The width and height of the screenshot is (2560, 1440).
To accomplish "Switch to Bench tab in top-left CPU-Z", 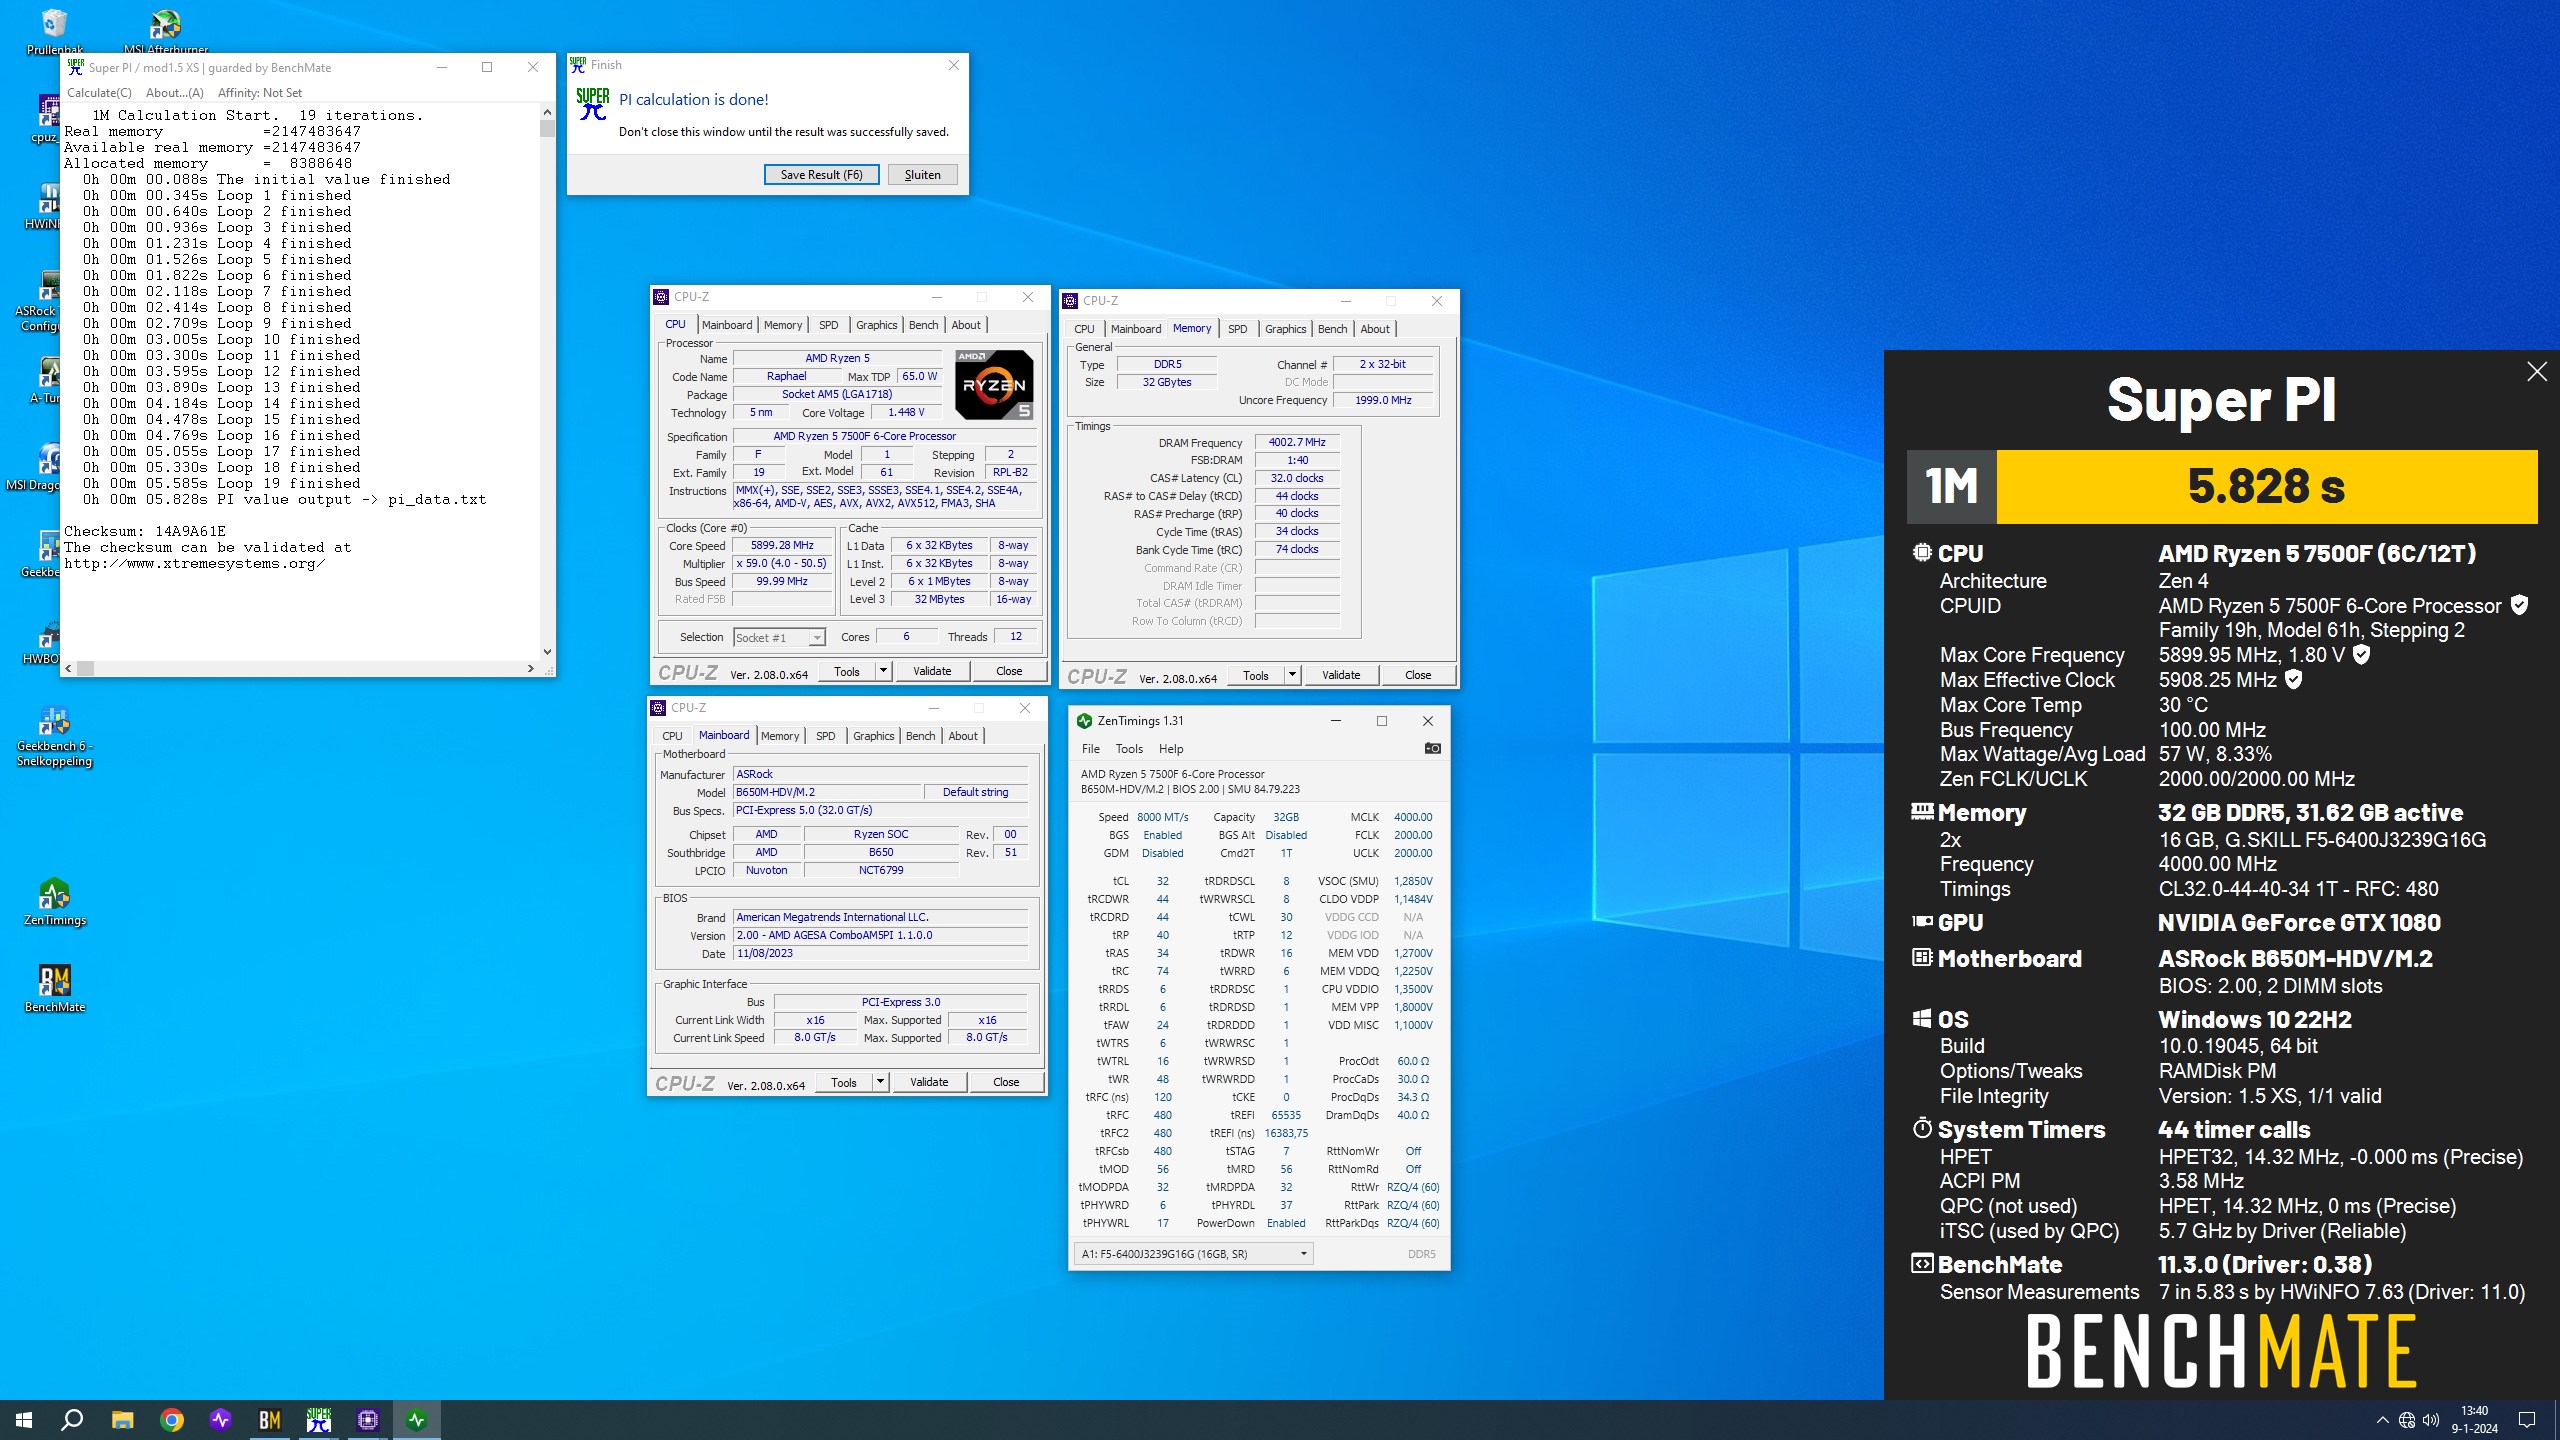I will tap(923, 325).
